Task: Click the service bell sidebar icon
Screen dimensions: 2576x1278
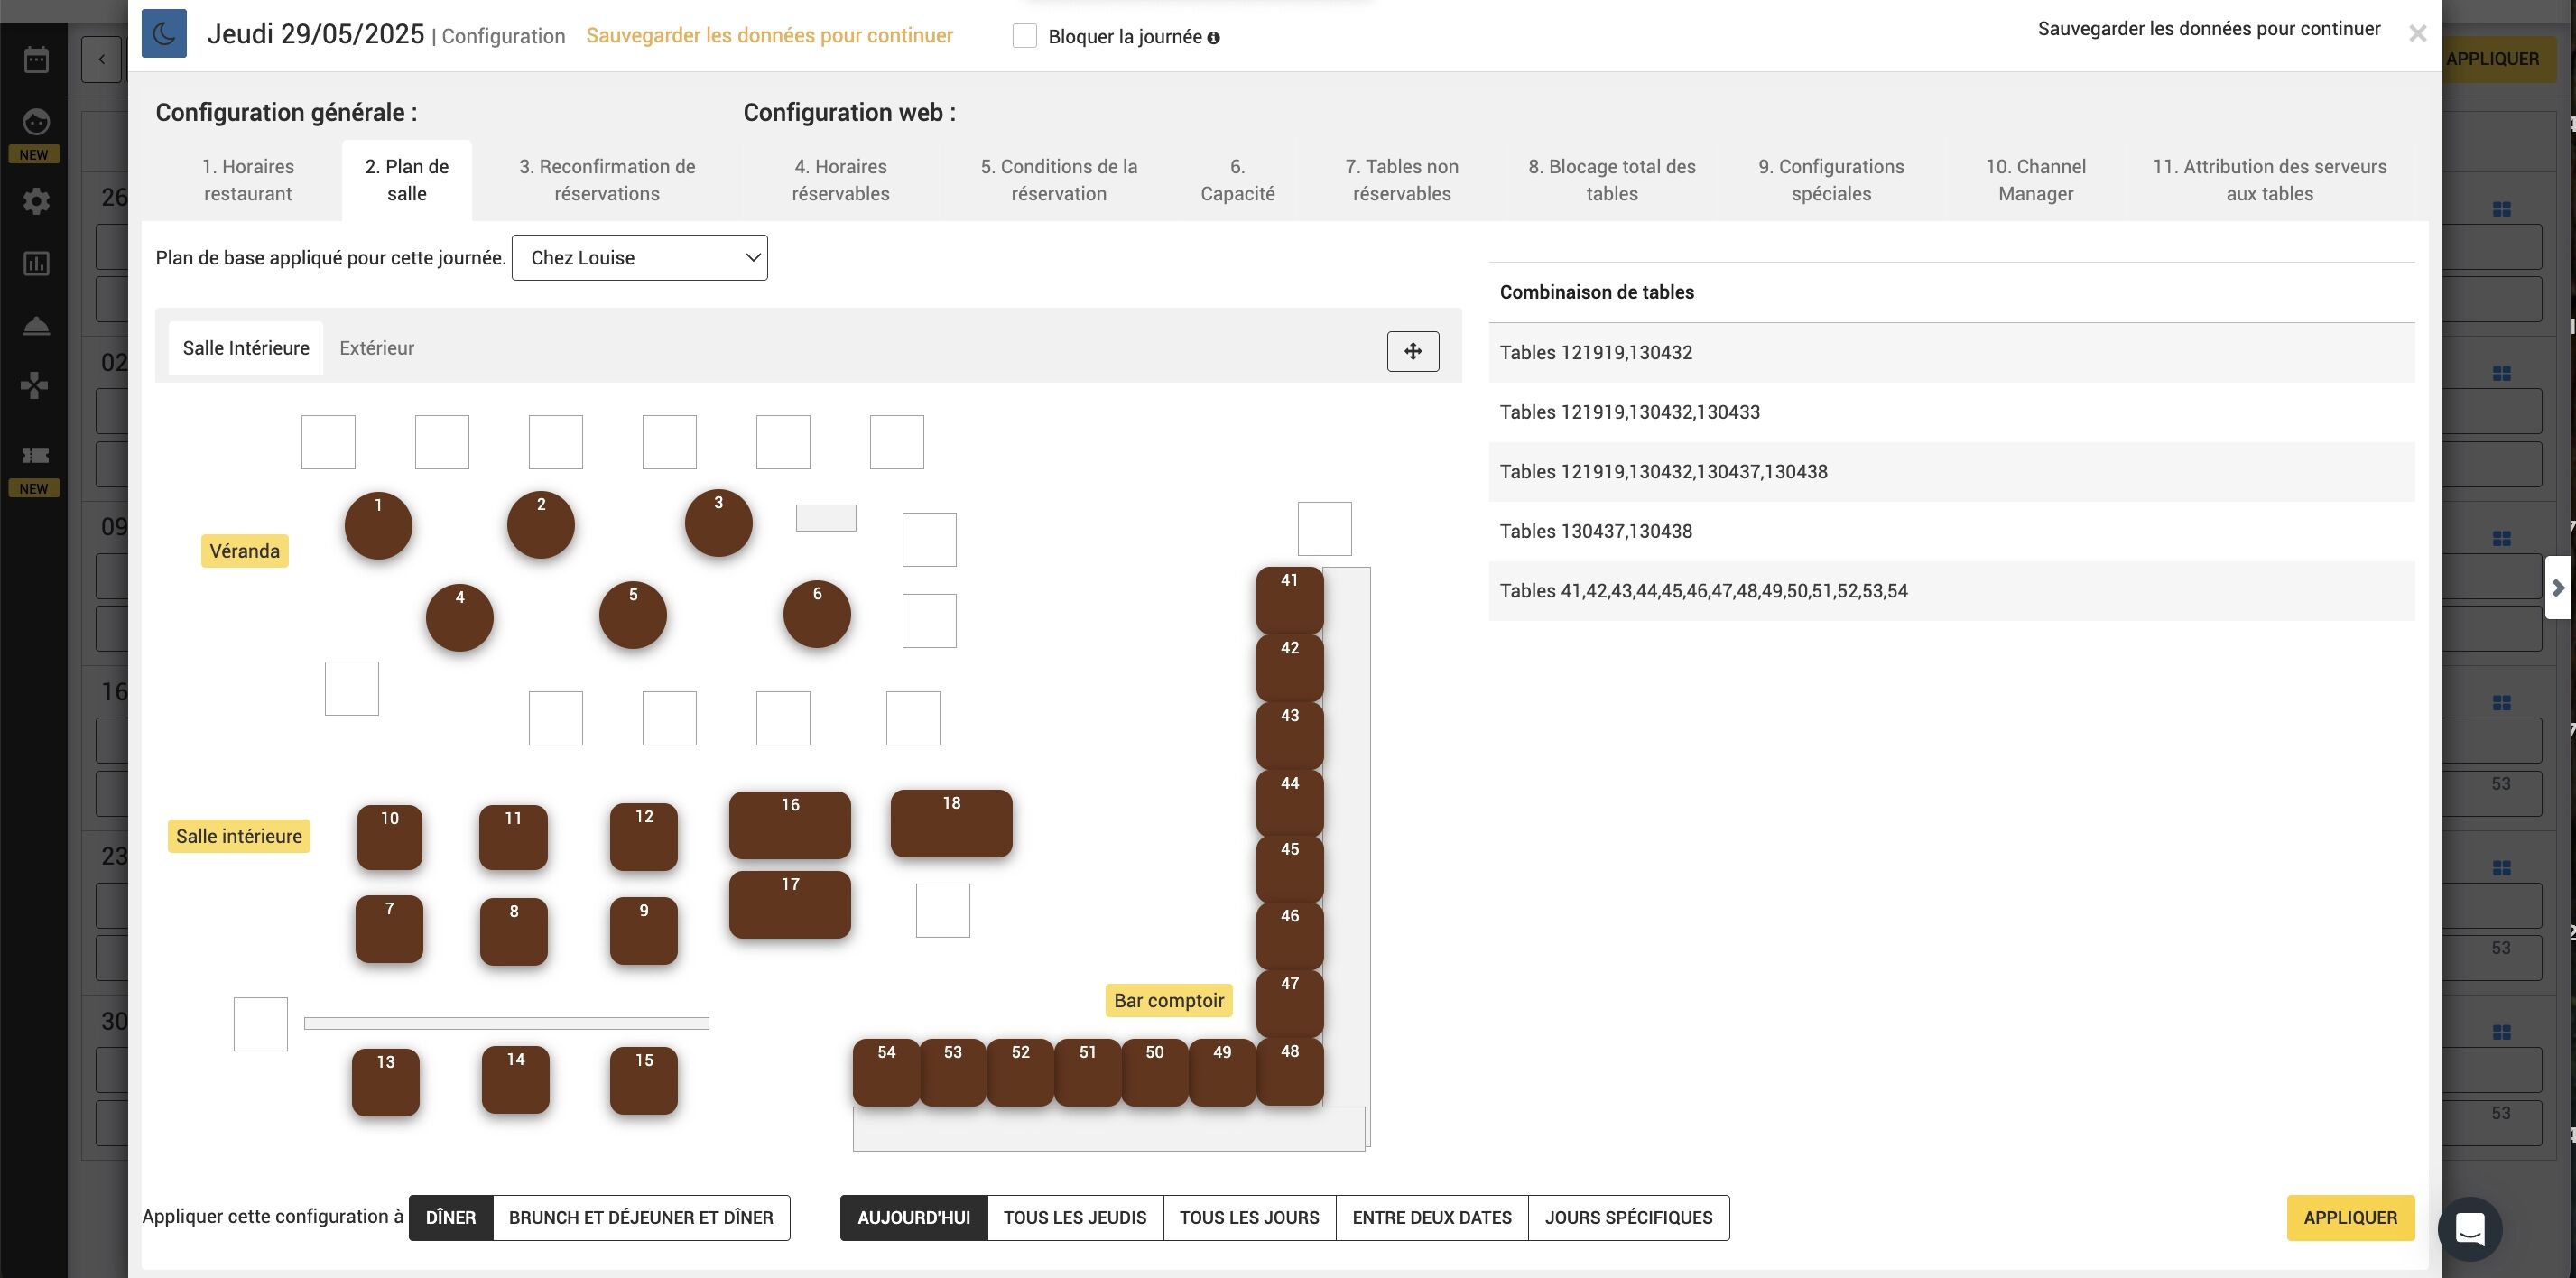Action: coord(36,326)
